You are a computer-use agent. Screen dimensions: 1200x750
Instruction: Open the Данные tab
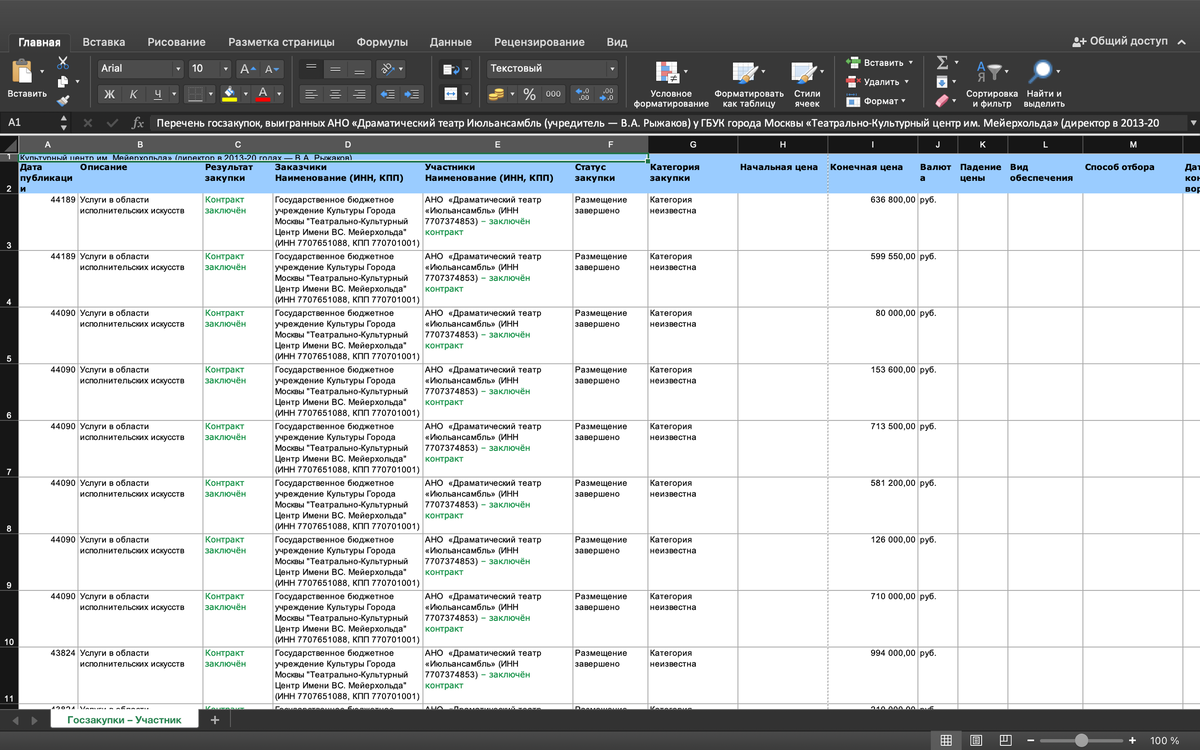(x=450, y=42)
